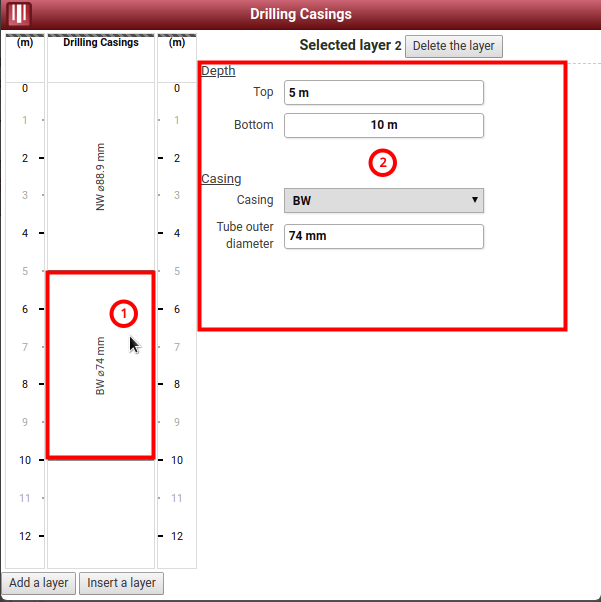
Task: Click the left (m) scale header
Action: click(x=25, y=43)
